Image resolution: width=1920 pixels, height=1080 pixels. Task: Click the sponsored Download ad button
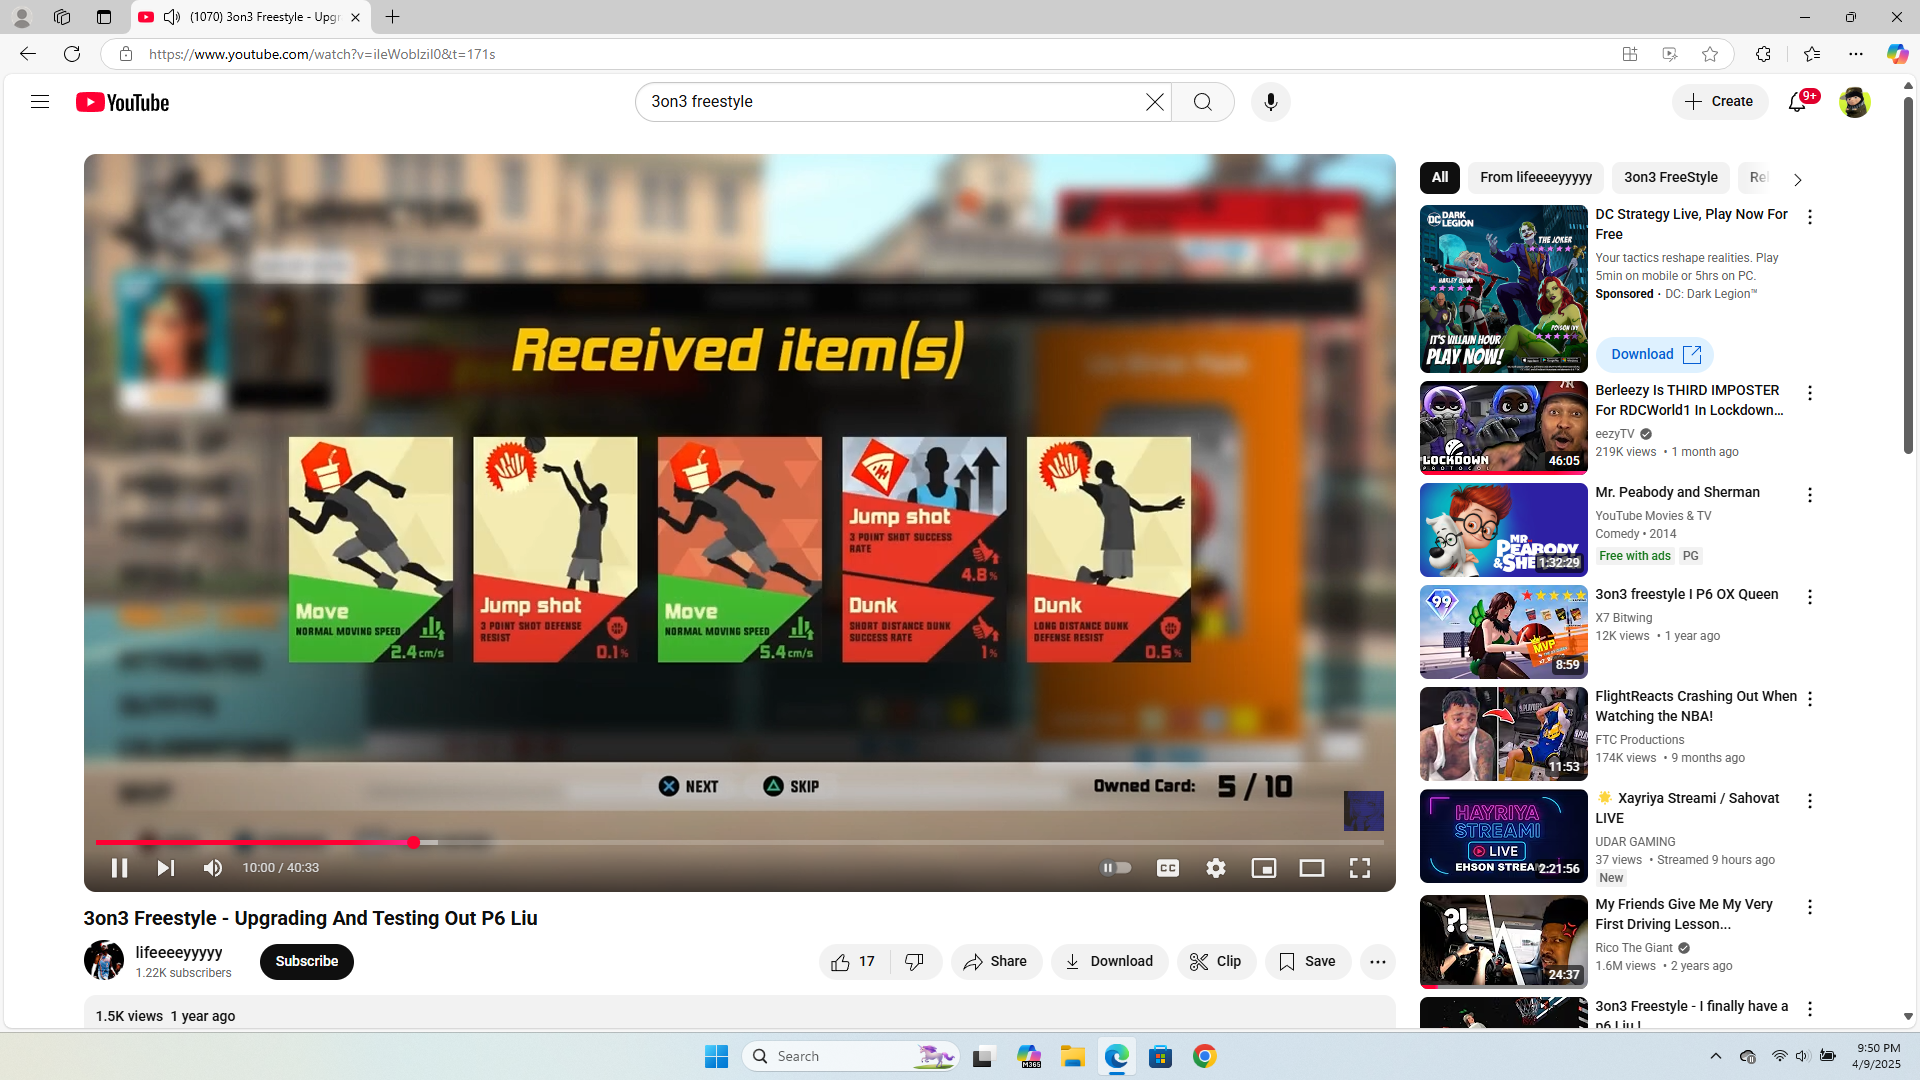[x=1655, y=355]
